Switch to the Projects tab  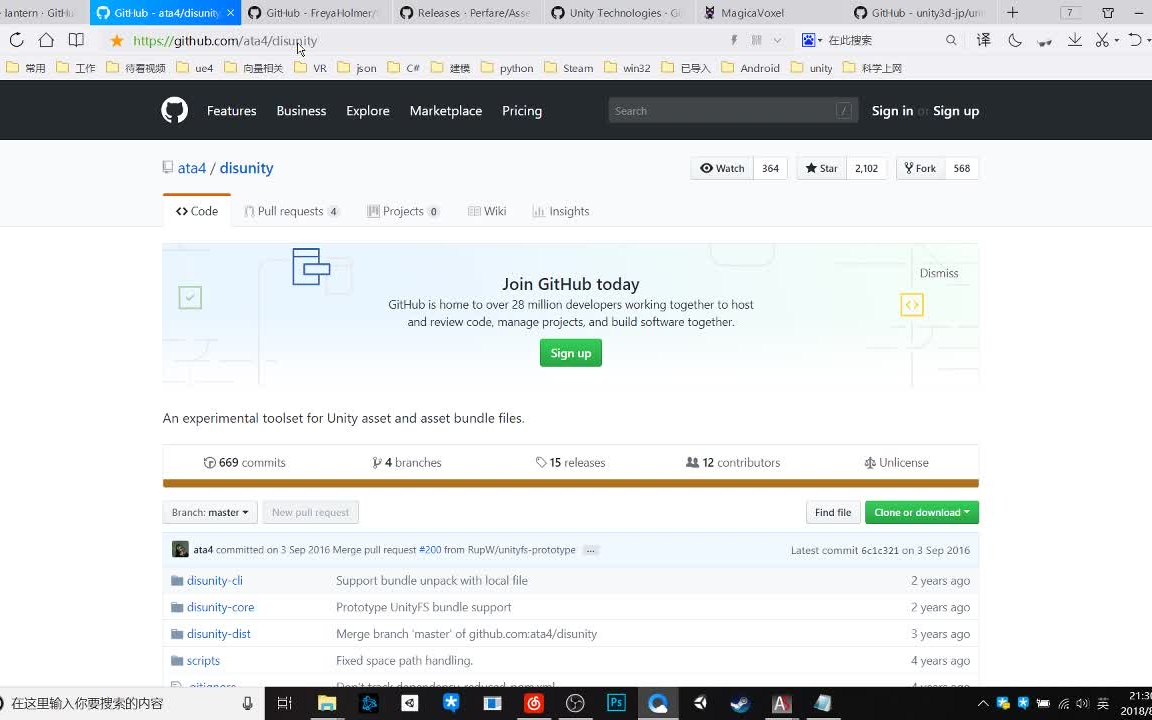click(x=403, y=211)
